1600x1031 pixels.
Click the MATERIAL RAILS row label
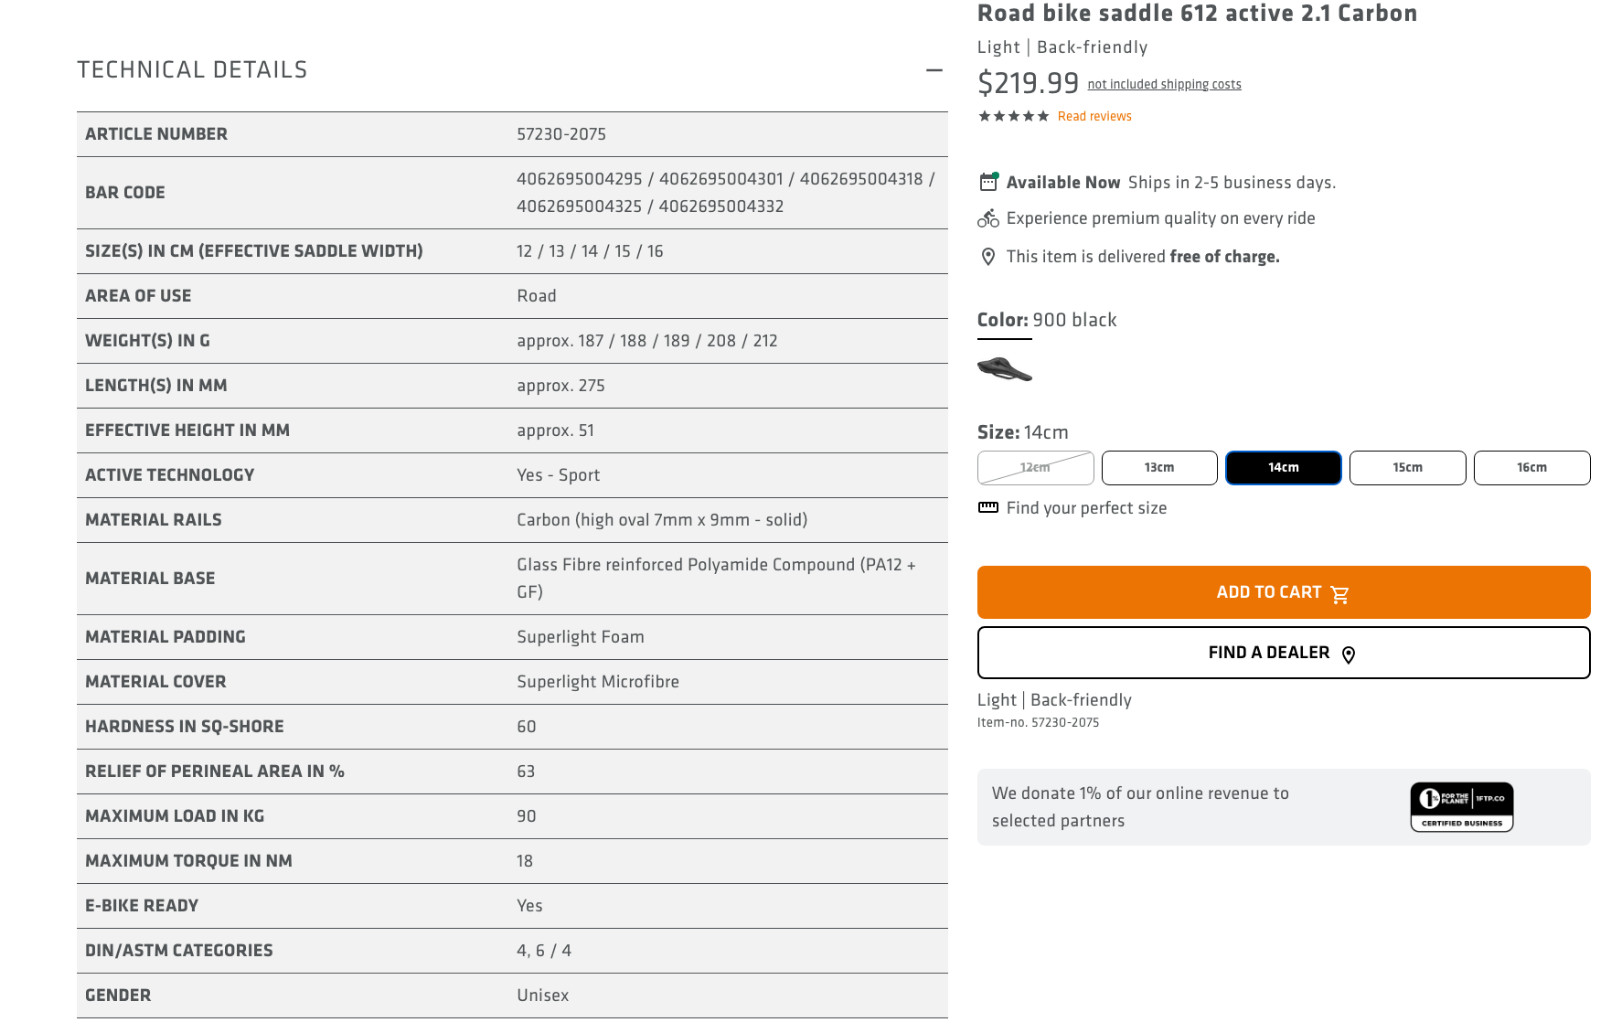(x=153, y=520)
